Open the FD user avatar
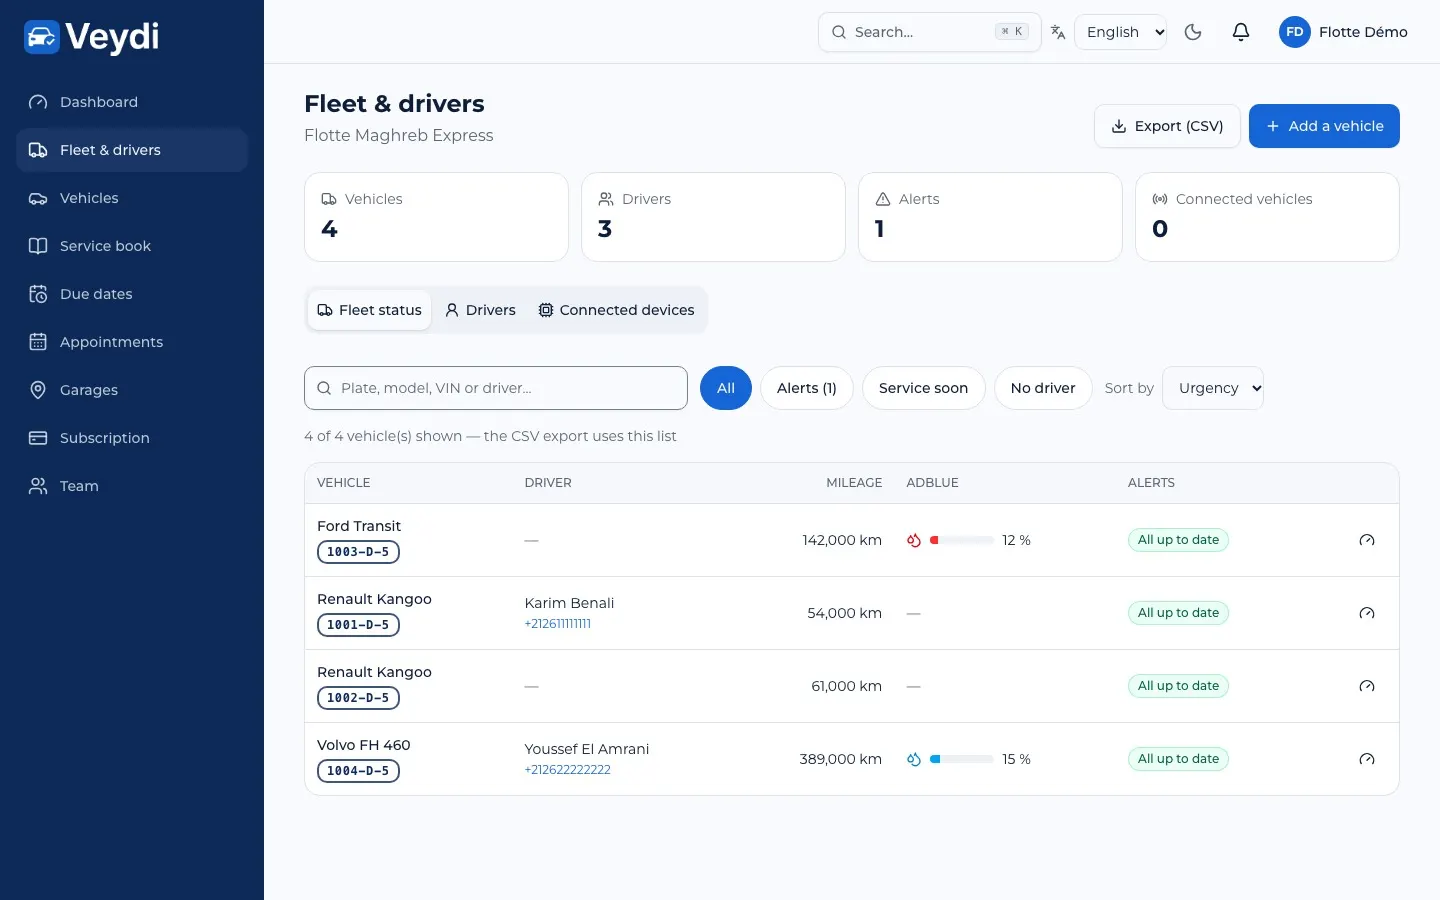Image resolution: width=1440 pixels, height=900 pixels. coord(1294,32)
